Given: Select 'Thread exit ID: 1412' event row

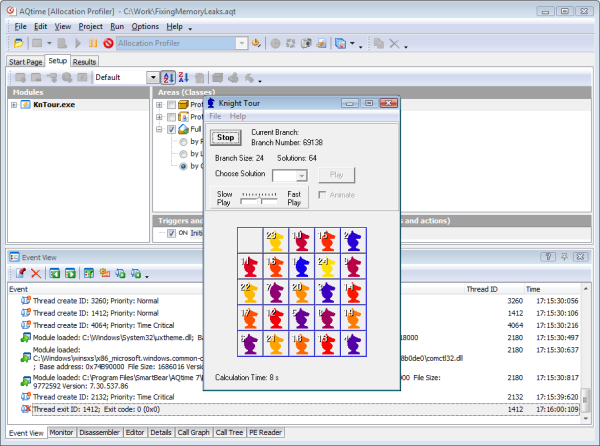Looking at the screenshot, I should [x=305, y=409].
